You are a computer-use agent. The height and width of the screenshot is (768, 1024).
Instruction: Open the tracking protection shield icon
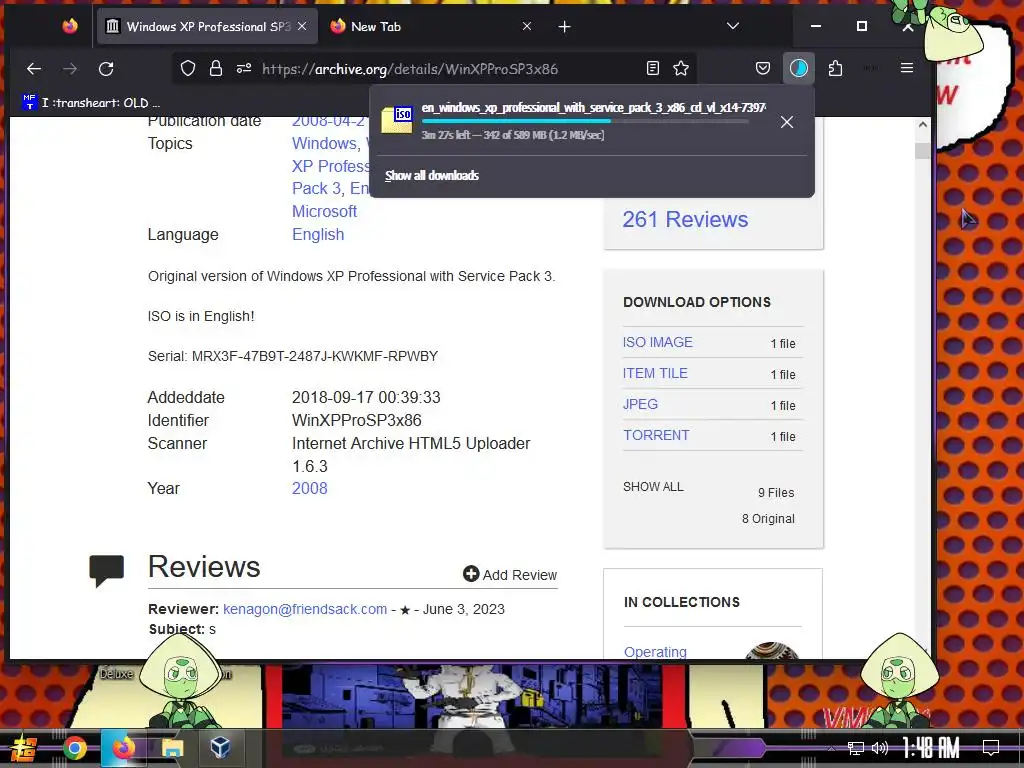click(x=188, y=69)
